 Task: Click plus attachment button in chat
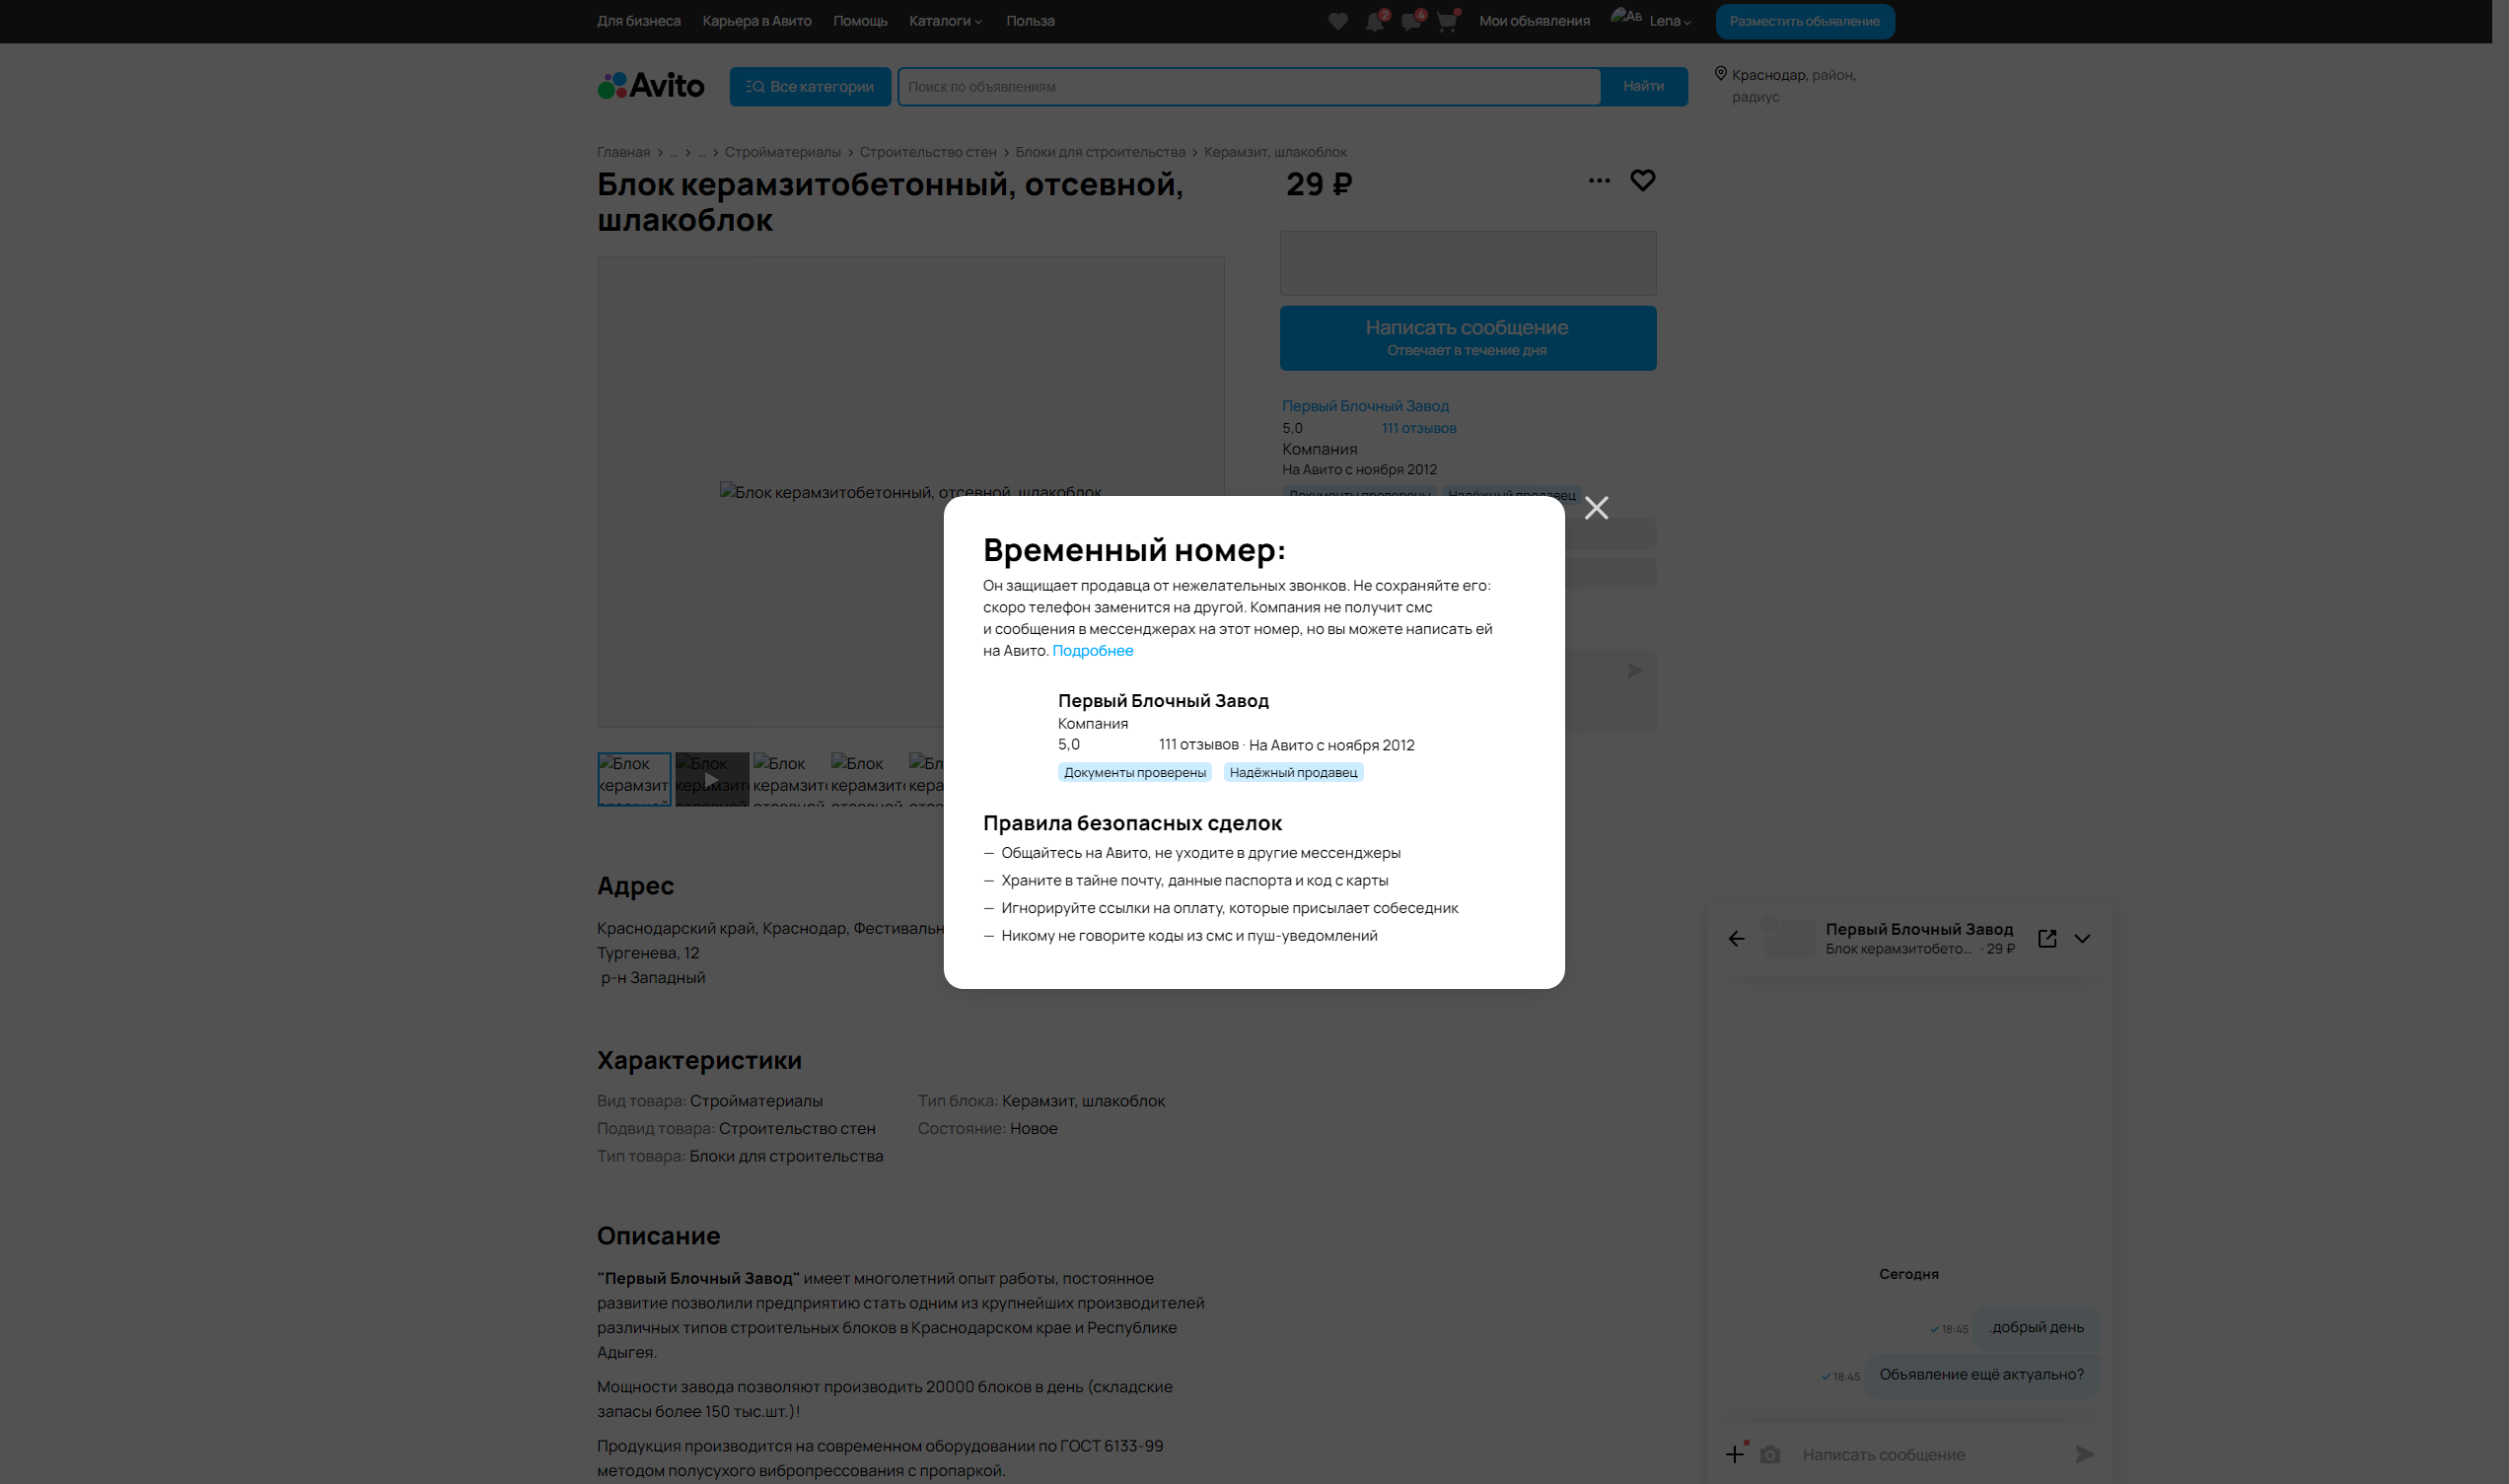1735,1455
